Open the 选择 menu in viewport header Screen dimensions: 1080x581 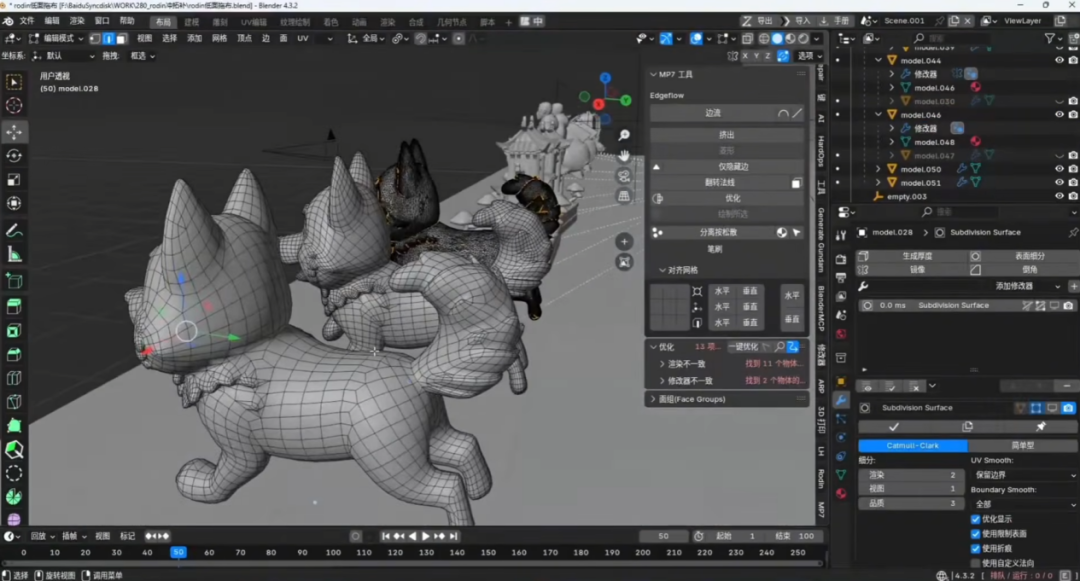169,39
